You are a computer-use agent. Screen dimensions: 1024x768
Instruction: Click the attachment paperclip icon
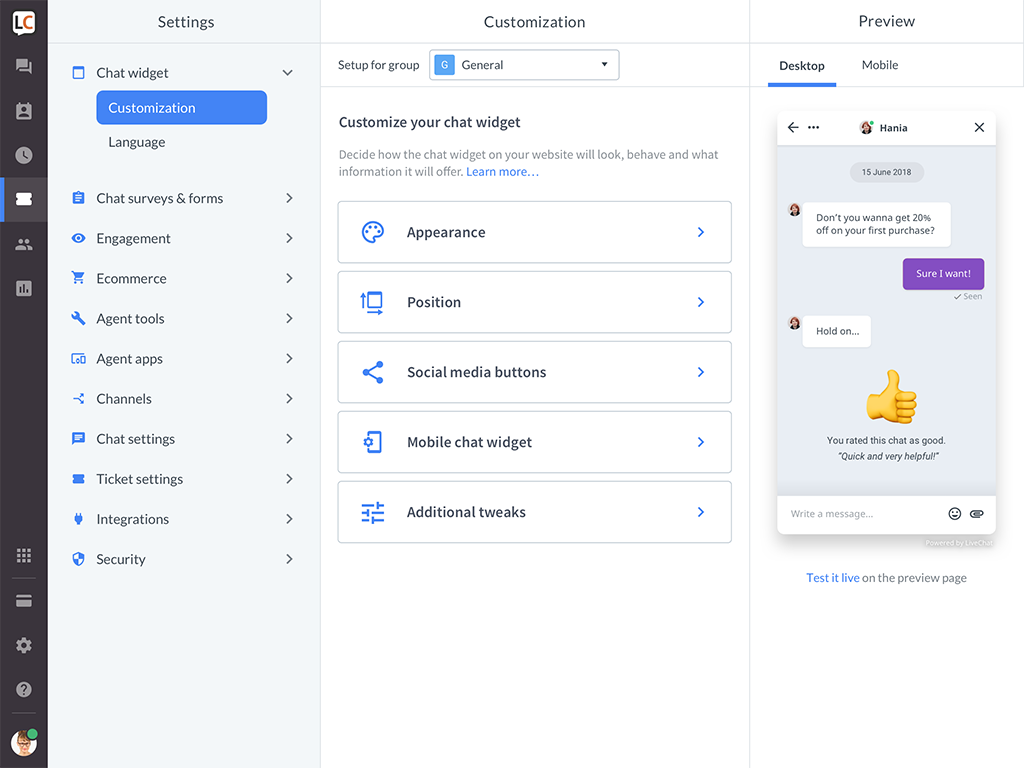pos(977,514)
